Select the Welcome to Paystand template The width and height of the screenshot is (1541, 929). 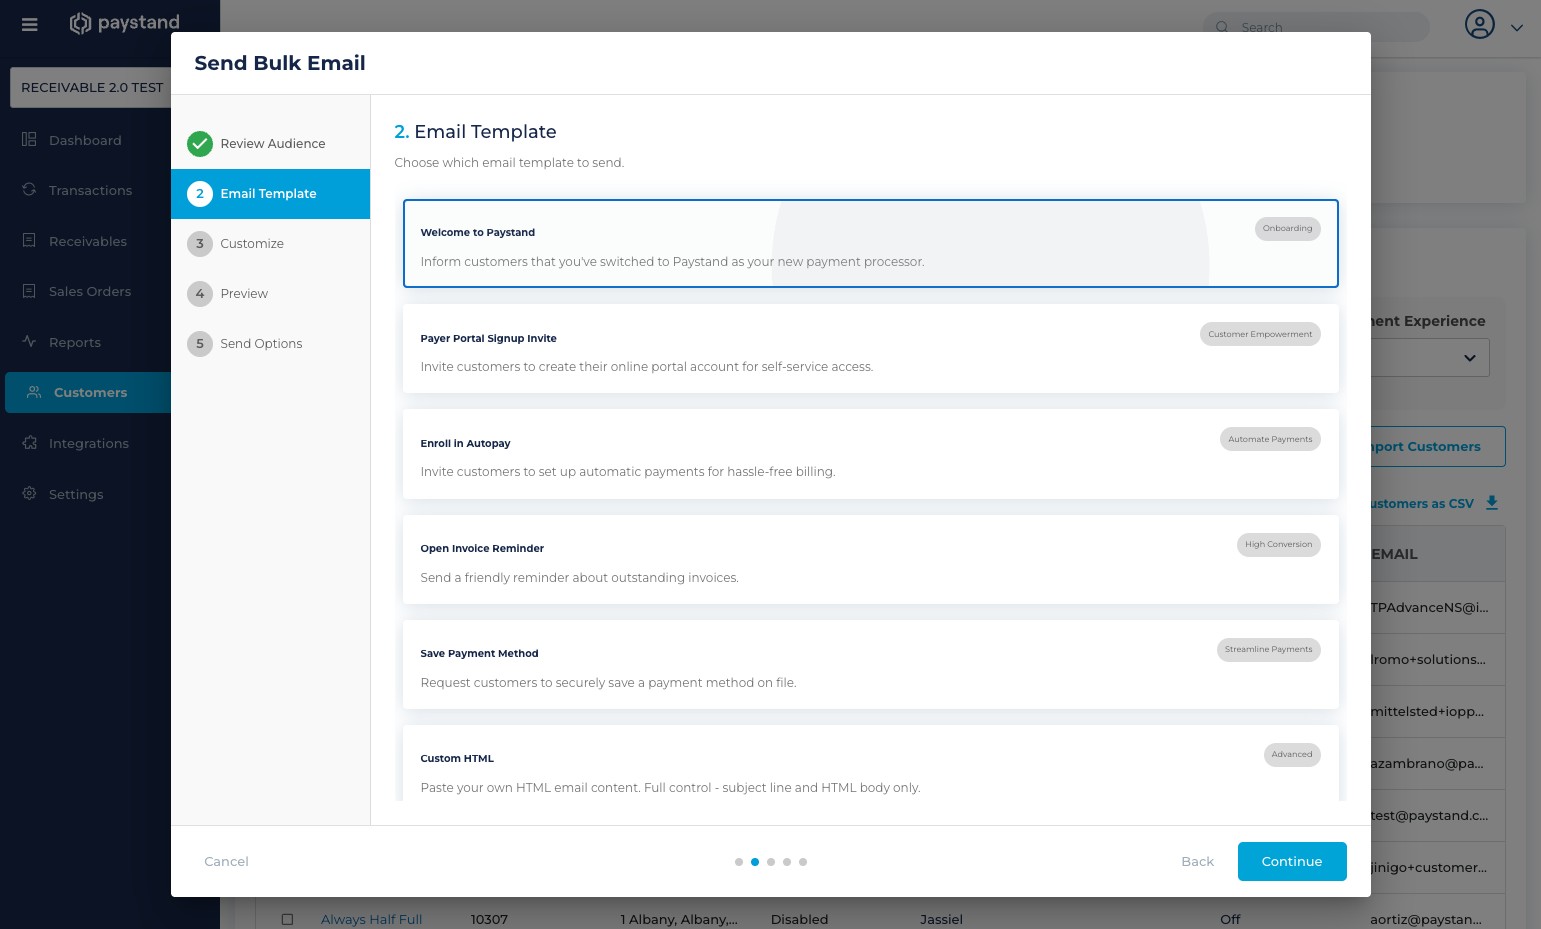pyautogui.click(x=870, y=244)
